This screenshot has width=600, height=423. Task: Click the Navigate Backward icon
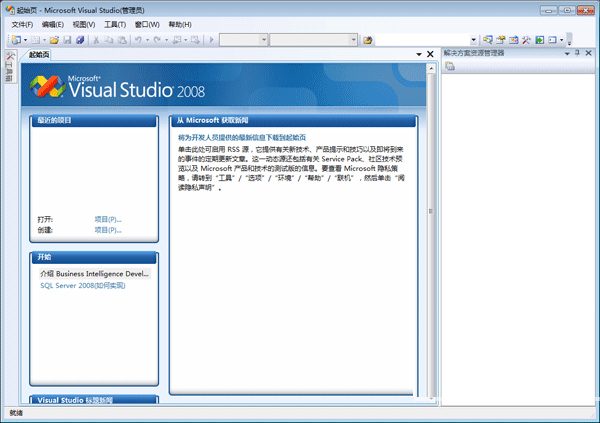[177, 39]
